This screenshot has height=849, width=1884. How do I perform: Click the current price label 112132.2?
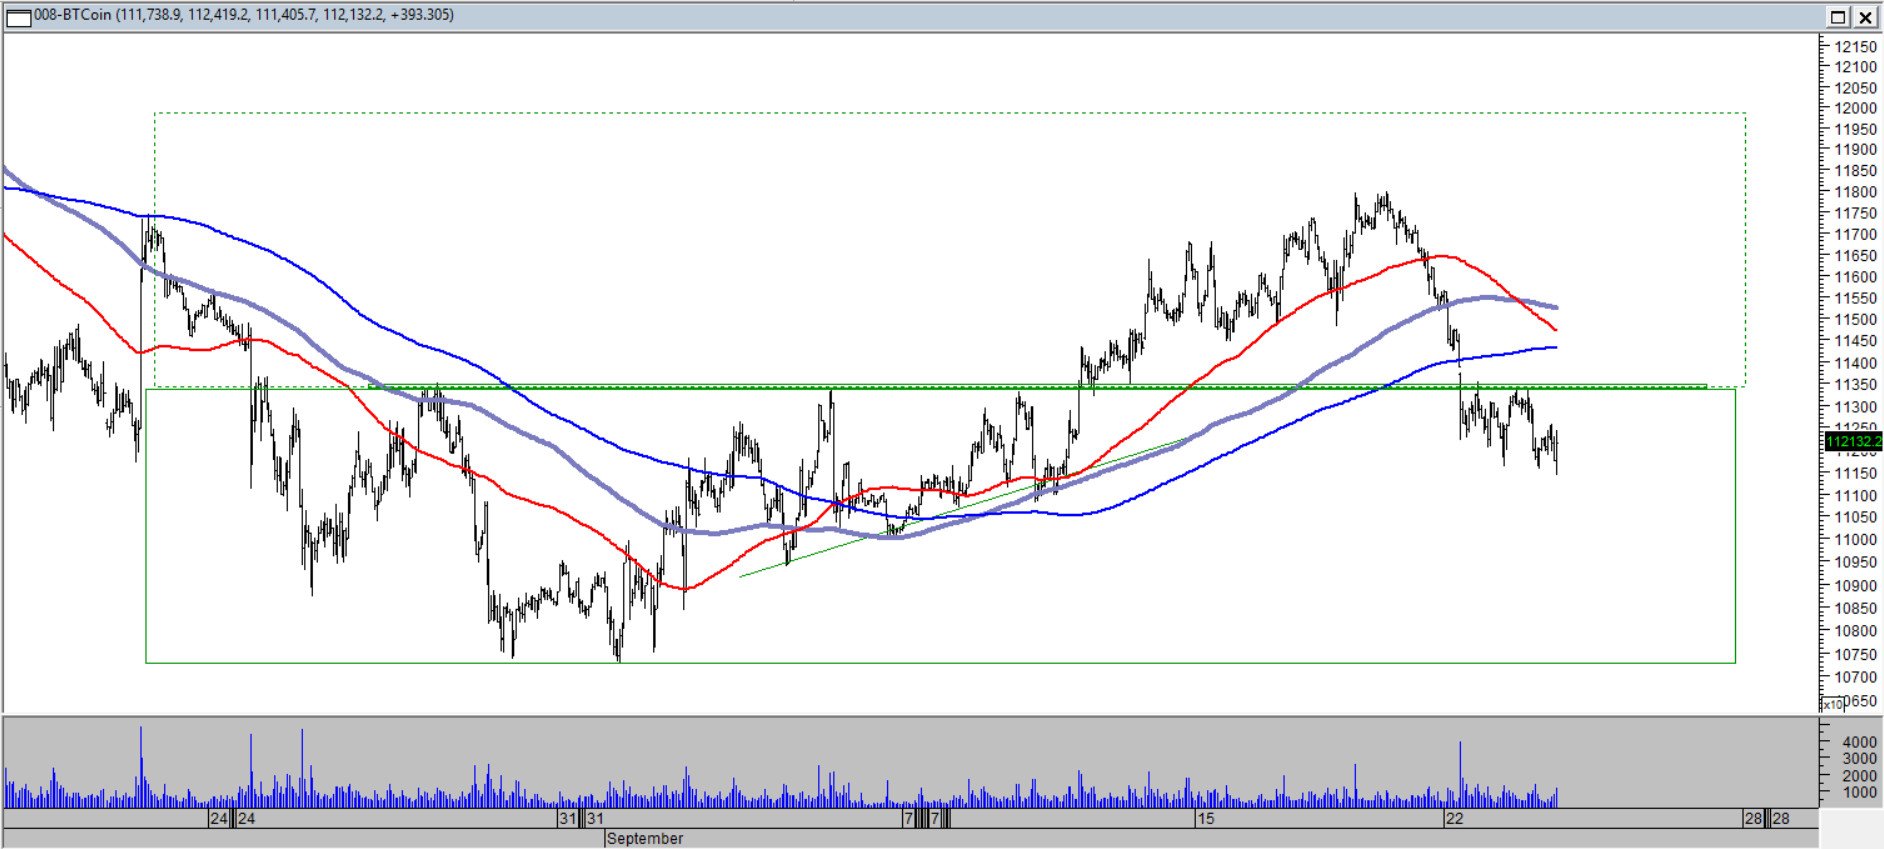[1853, 441]
